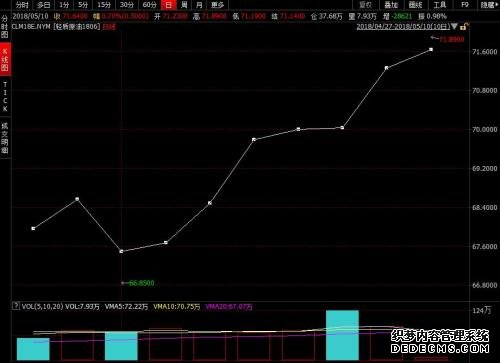Viewport: 500px width, 363px height.
Task: Choose the 1分 interval
Action: 64,5
